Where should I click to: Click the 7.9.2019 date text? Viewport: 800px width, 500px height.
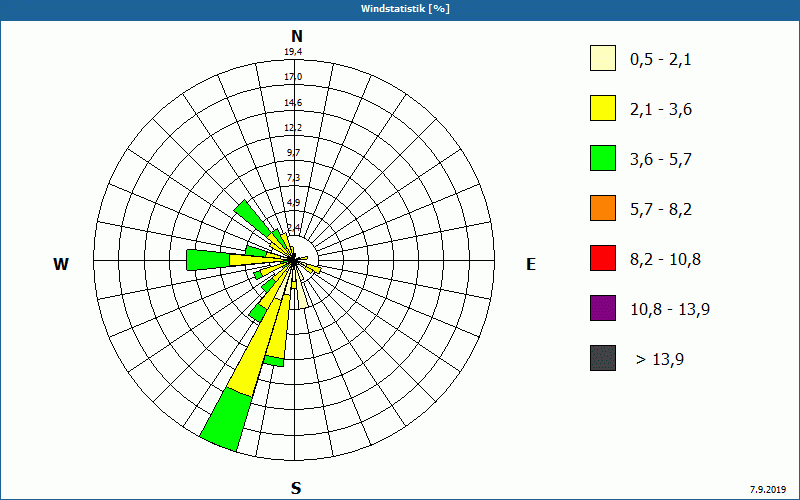pos(768,489)
